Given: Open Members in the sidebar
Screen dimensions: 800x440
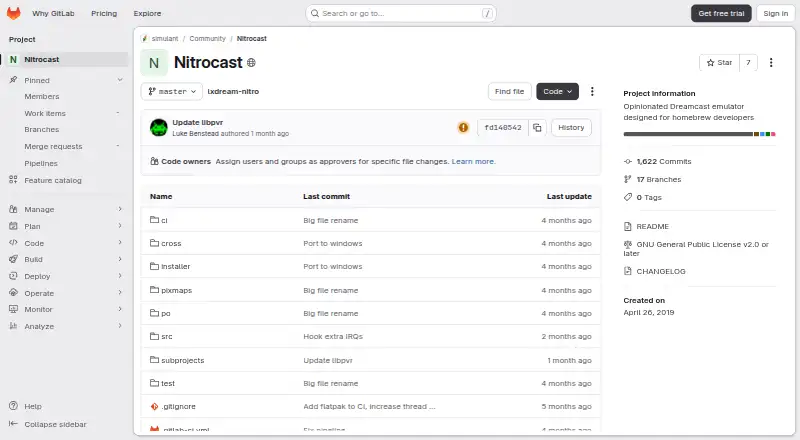Looking at the screenshot, I should coord(42,96).
